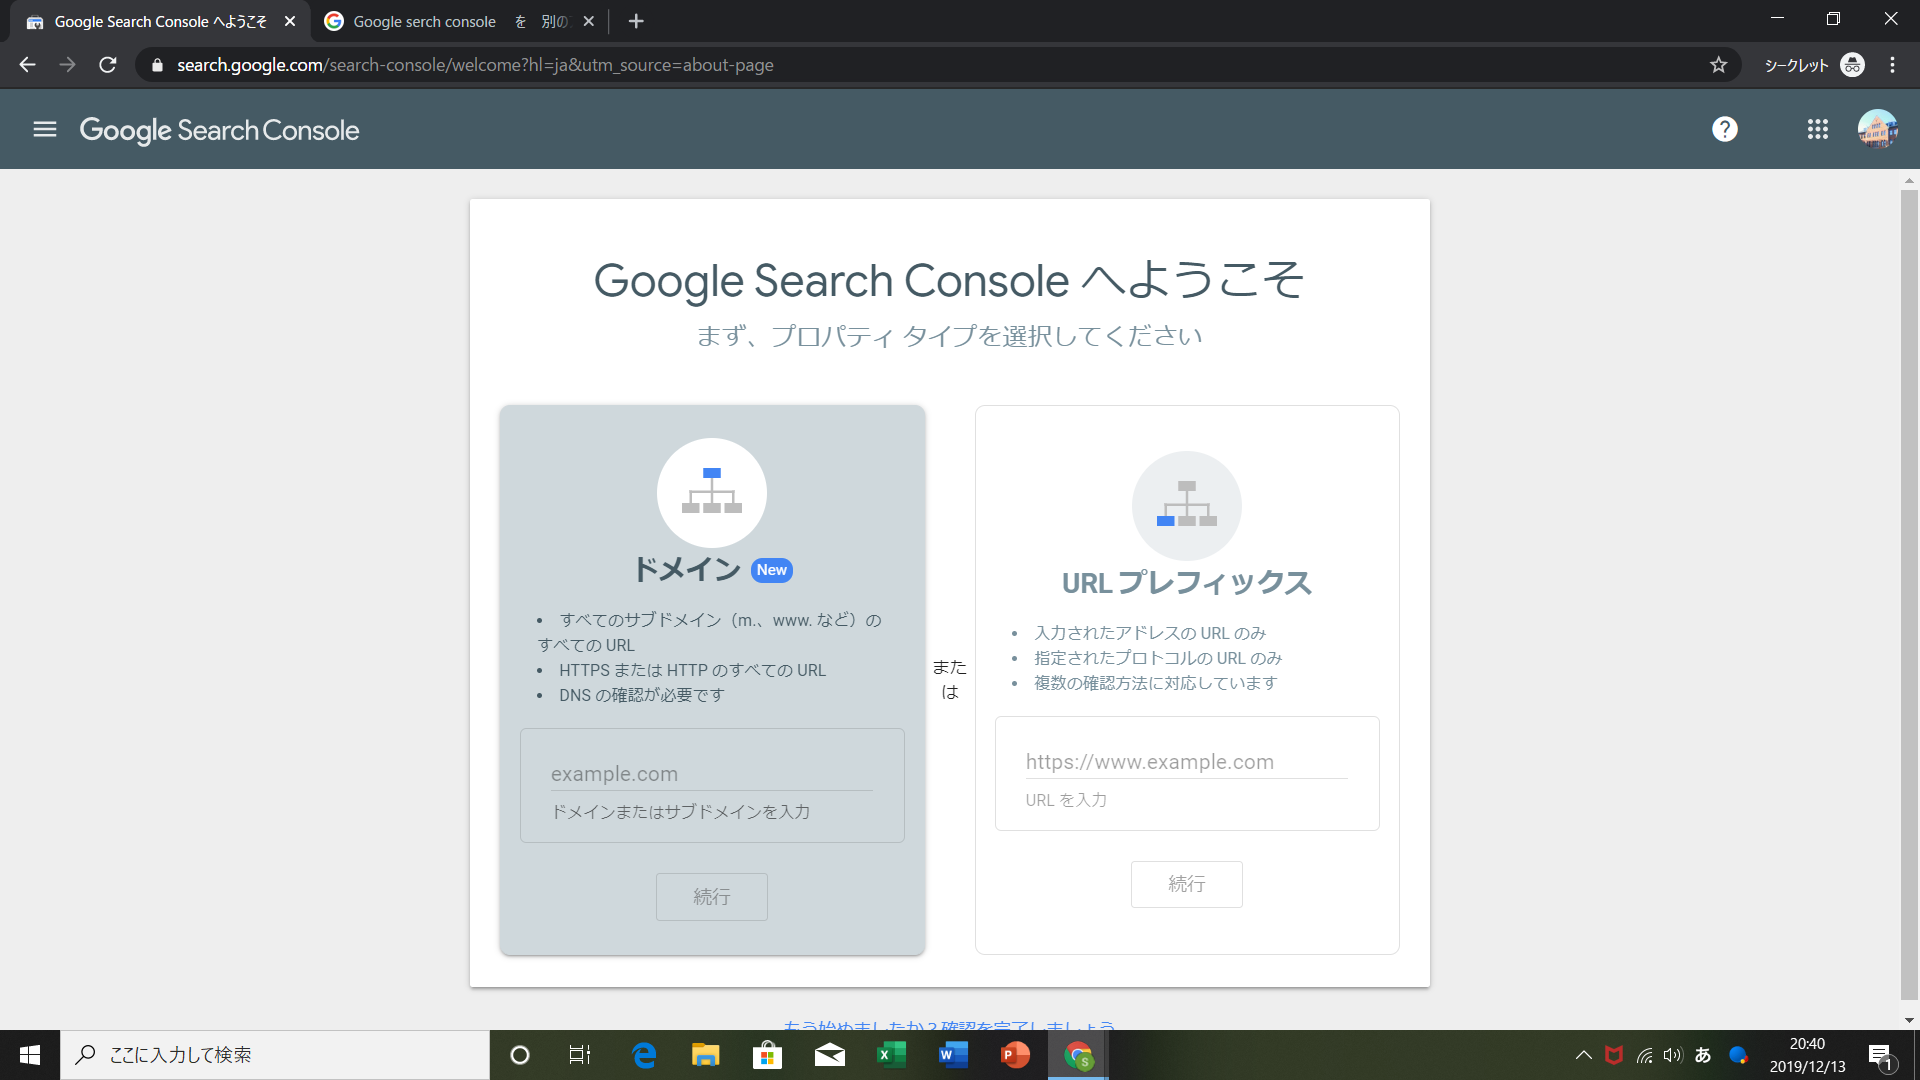The width and height of the screenshot is (1920, 1080).
Task: Switch to Google Search Console へようこそ tab
Action: [160, 21]
